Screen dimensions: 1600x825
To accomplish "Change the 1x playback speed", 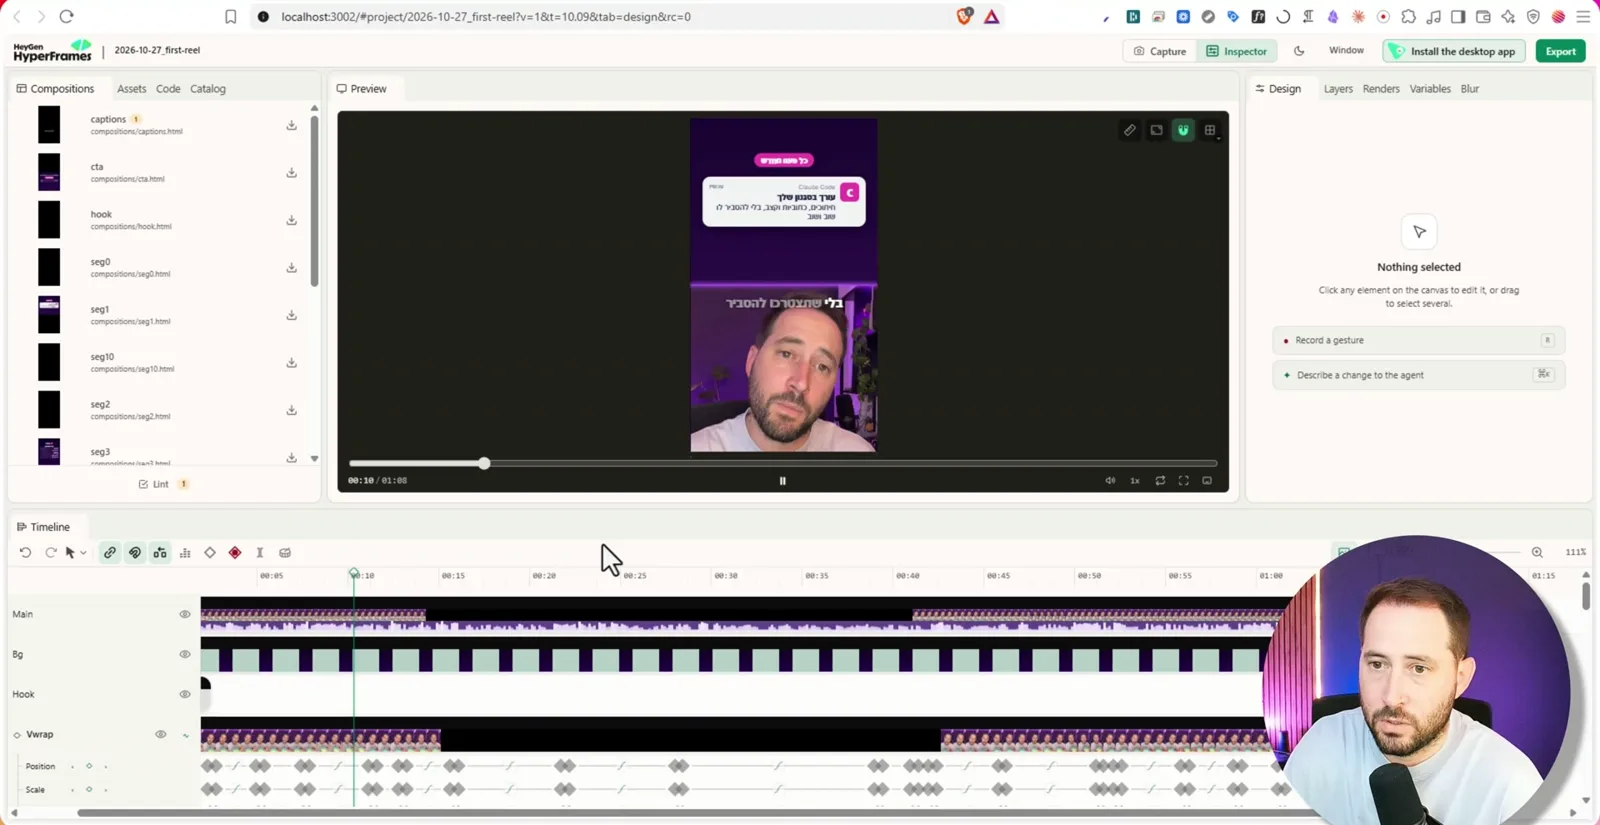I will 1135,481.
